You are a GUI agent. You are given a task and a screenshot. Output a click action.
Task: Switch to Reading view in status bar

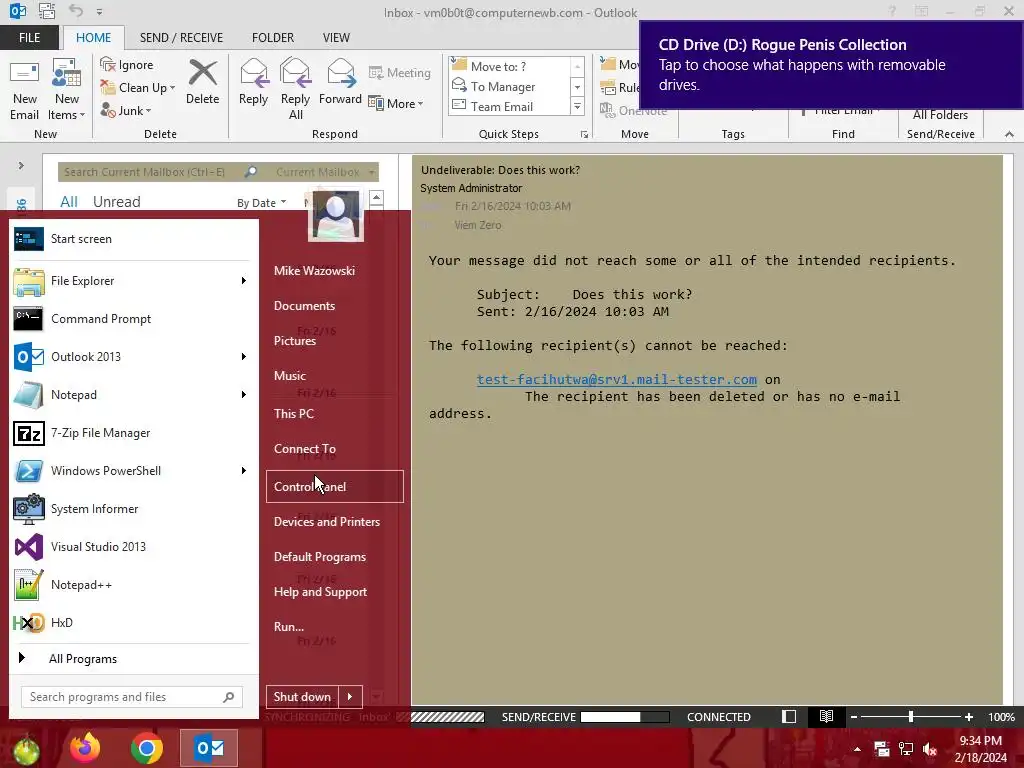tap(826, 716)
